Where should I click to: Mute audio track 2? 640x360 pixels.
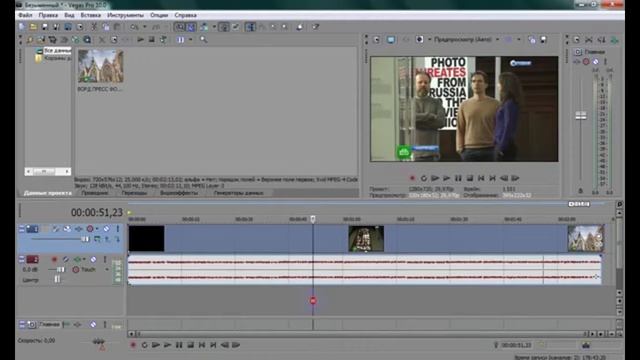tap(93, 259)
